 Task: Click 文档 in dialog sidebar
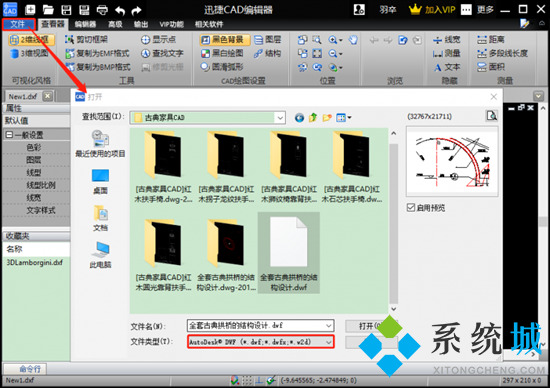[x=100, y=218]
